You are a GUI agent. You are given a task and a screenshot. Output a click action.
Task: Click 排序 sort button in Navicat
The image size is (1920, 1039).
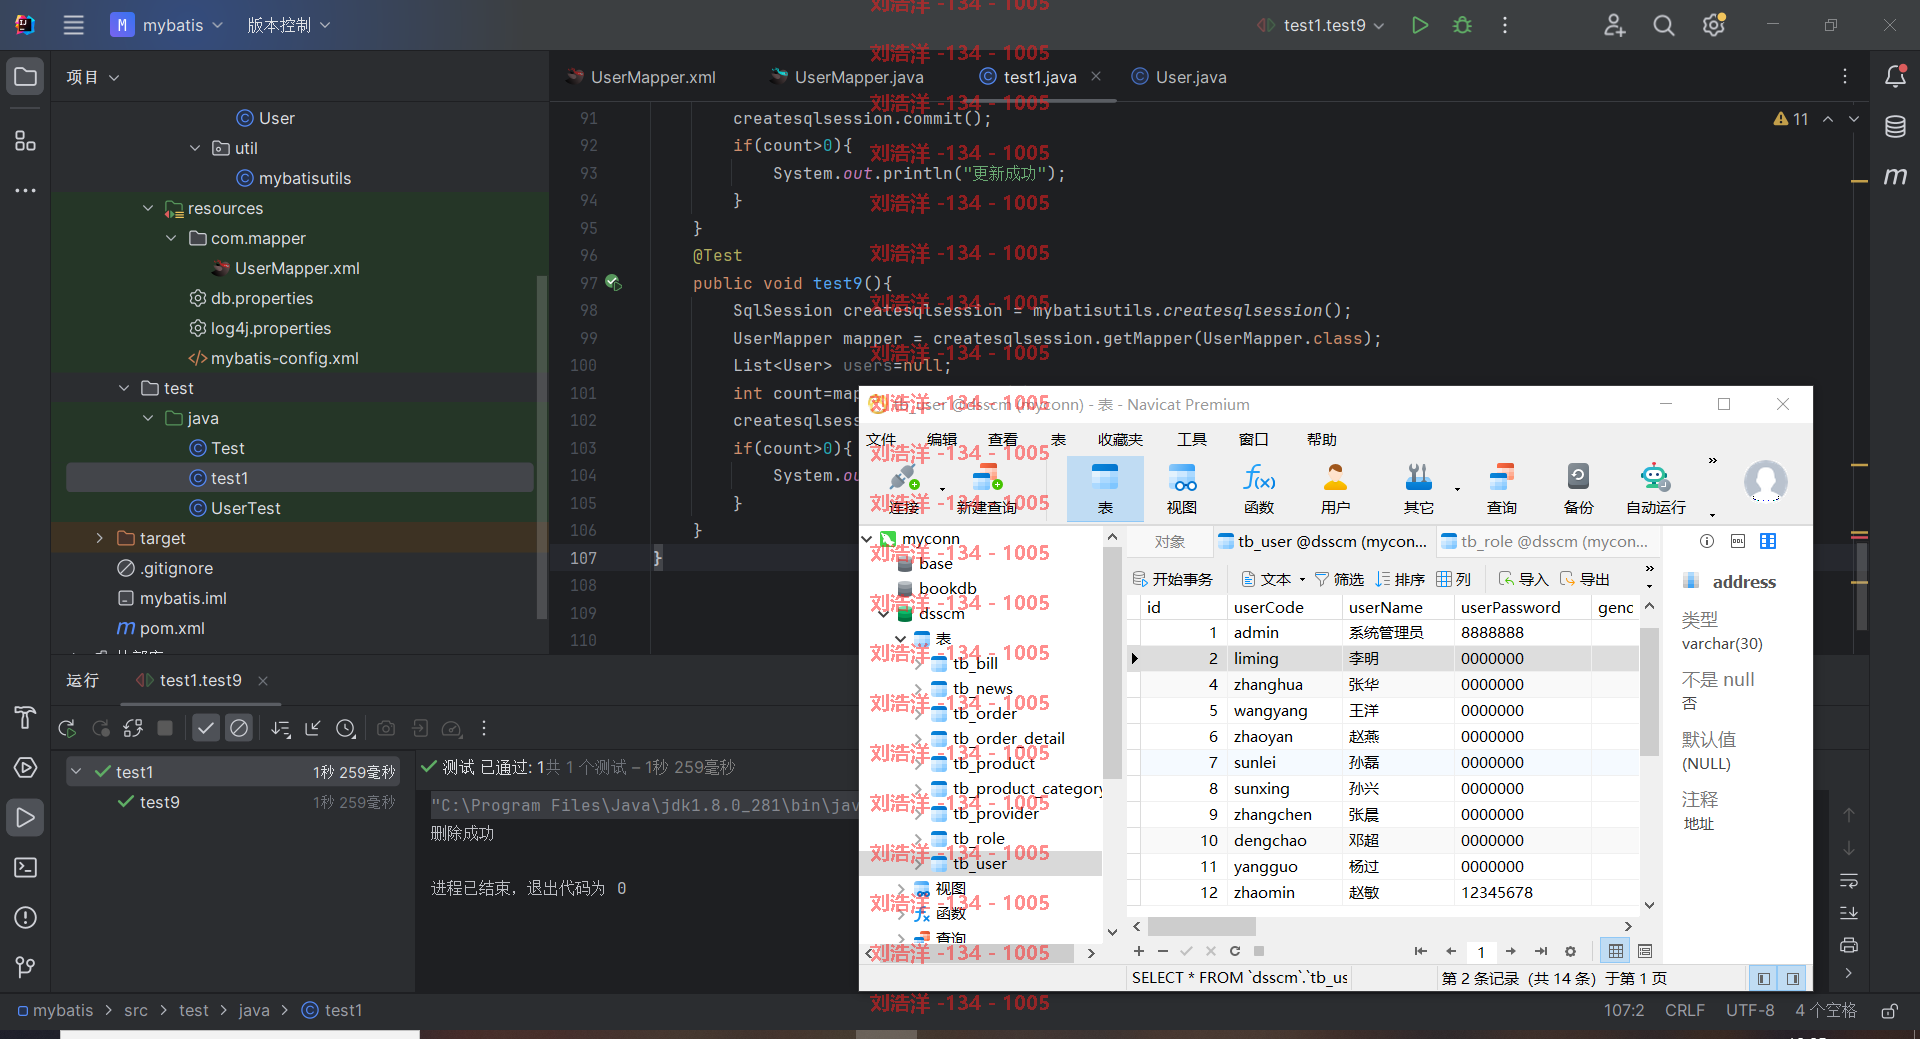click(x=1400, y=579)
